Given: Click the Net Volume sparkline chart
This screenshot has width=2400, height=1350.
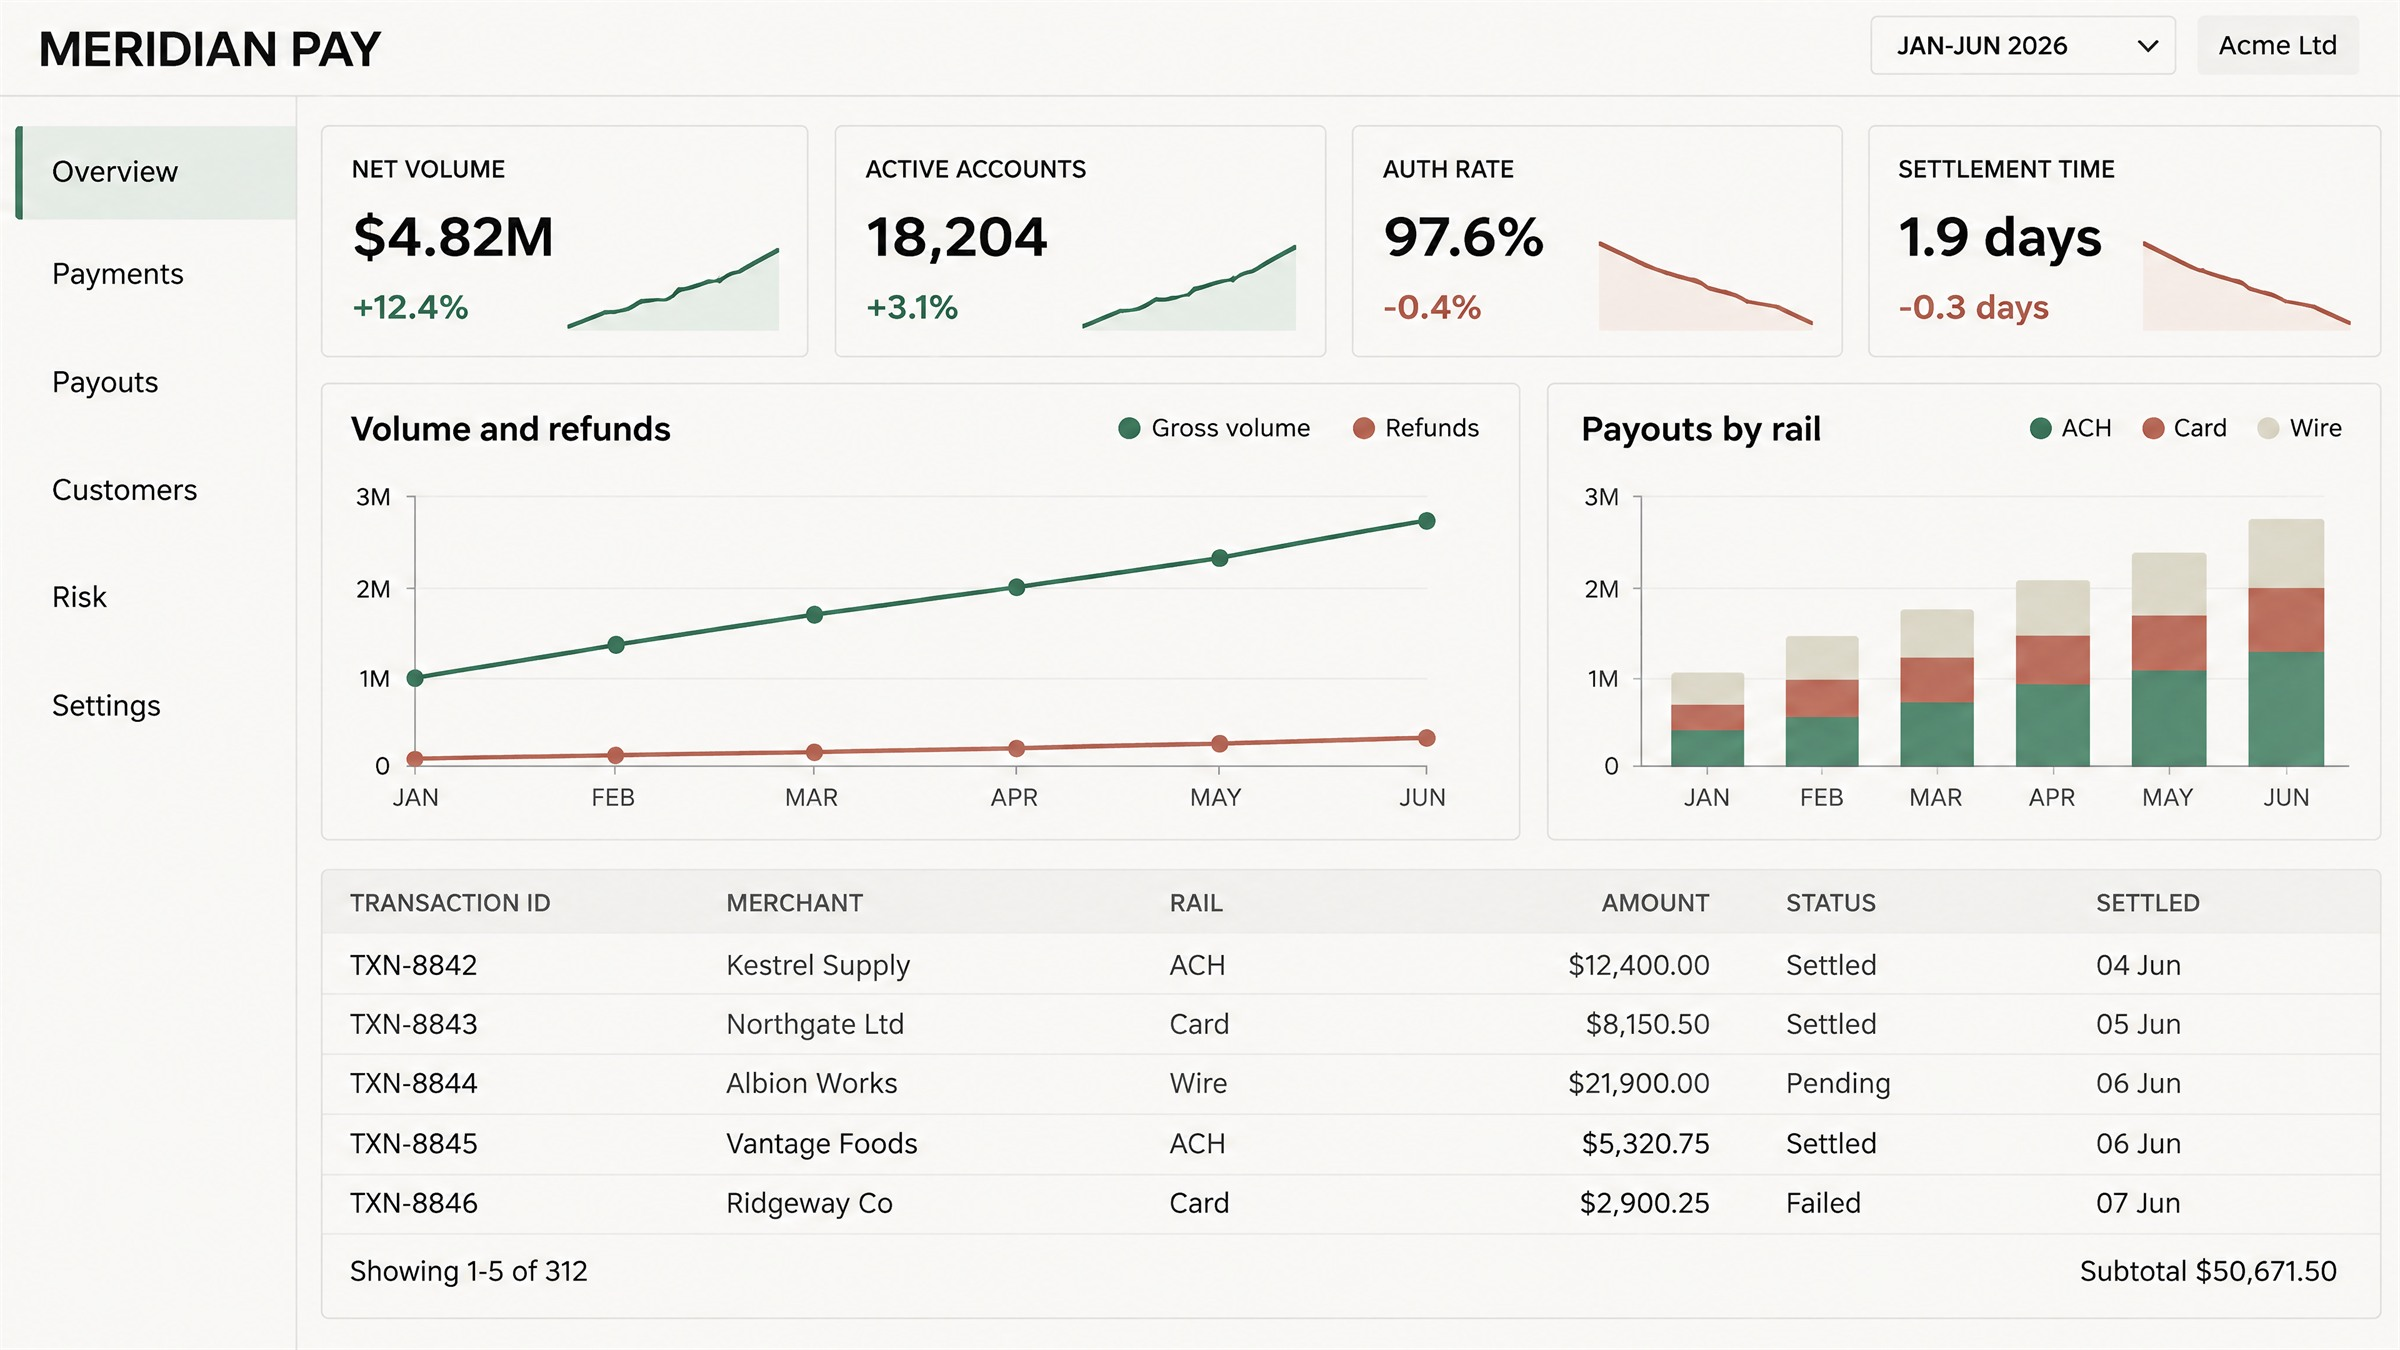Looking at the screenshot, I should (673, 289).
